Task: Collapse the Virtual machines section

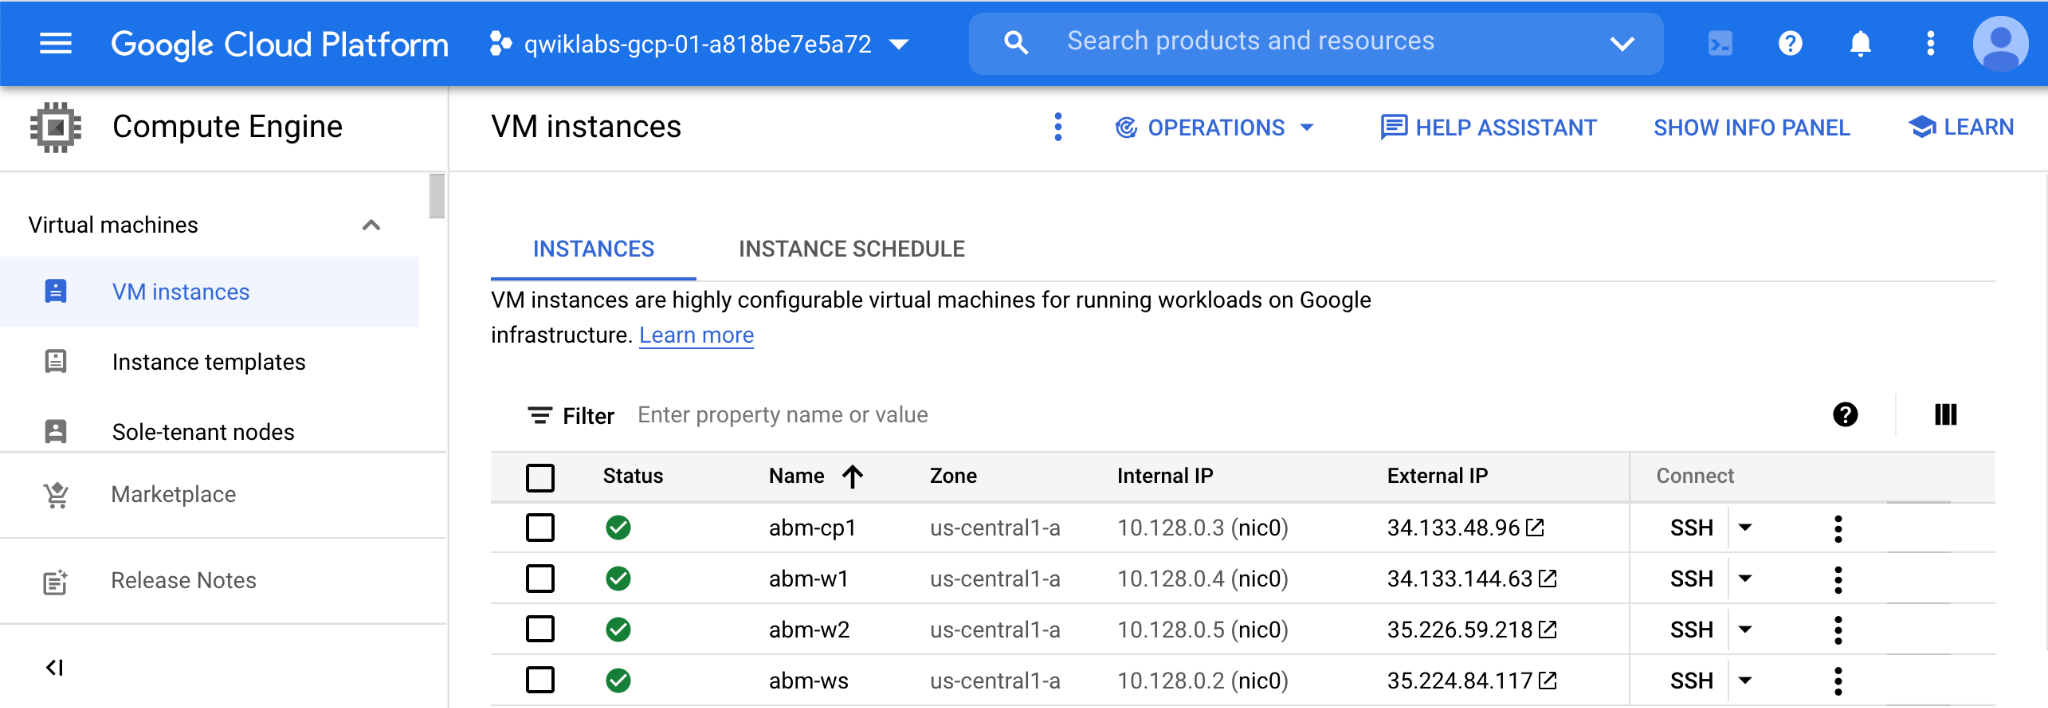Action: (371, 225)
